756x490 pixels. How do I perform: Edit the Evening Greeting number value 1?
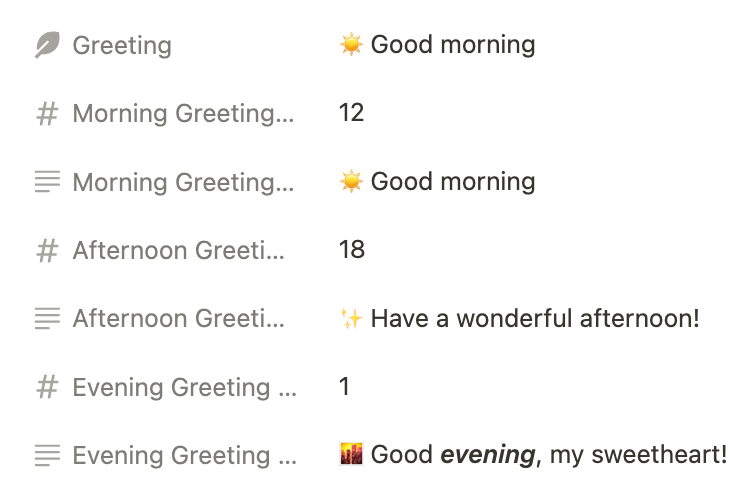344,386
